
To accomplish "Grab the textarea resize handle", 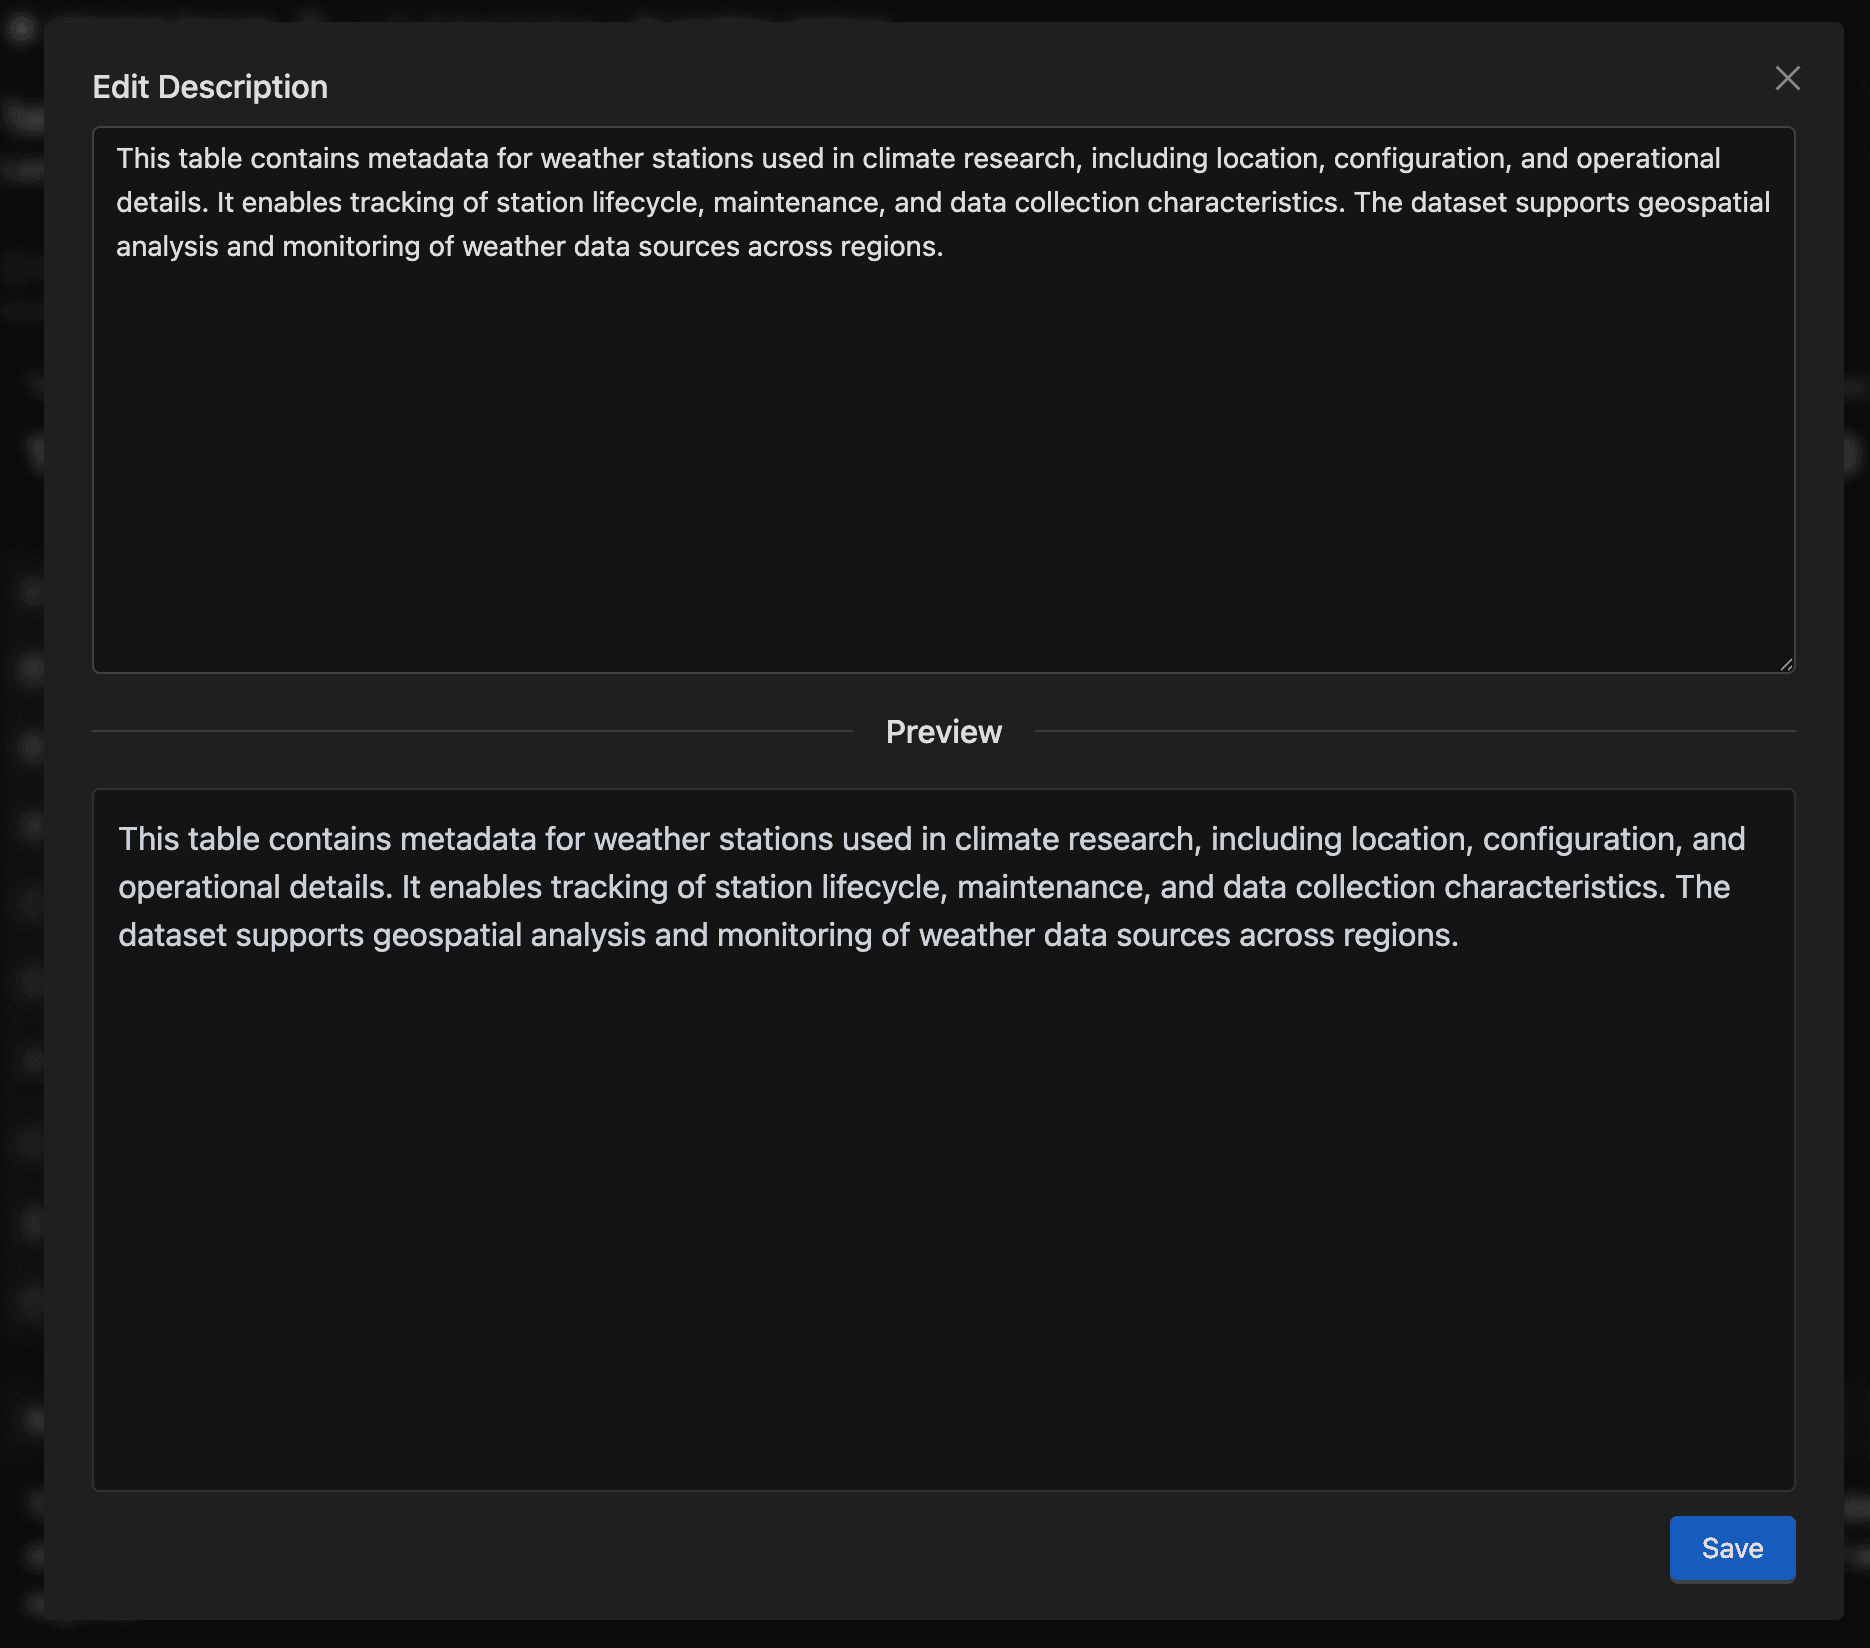I will [1785, 663].
